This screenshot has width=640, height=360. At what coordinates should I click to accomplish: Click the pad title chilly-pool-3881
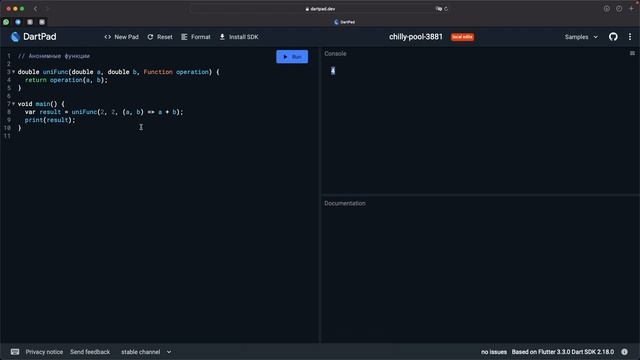[416, 37]
